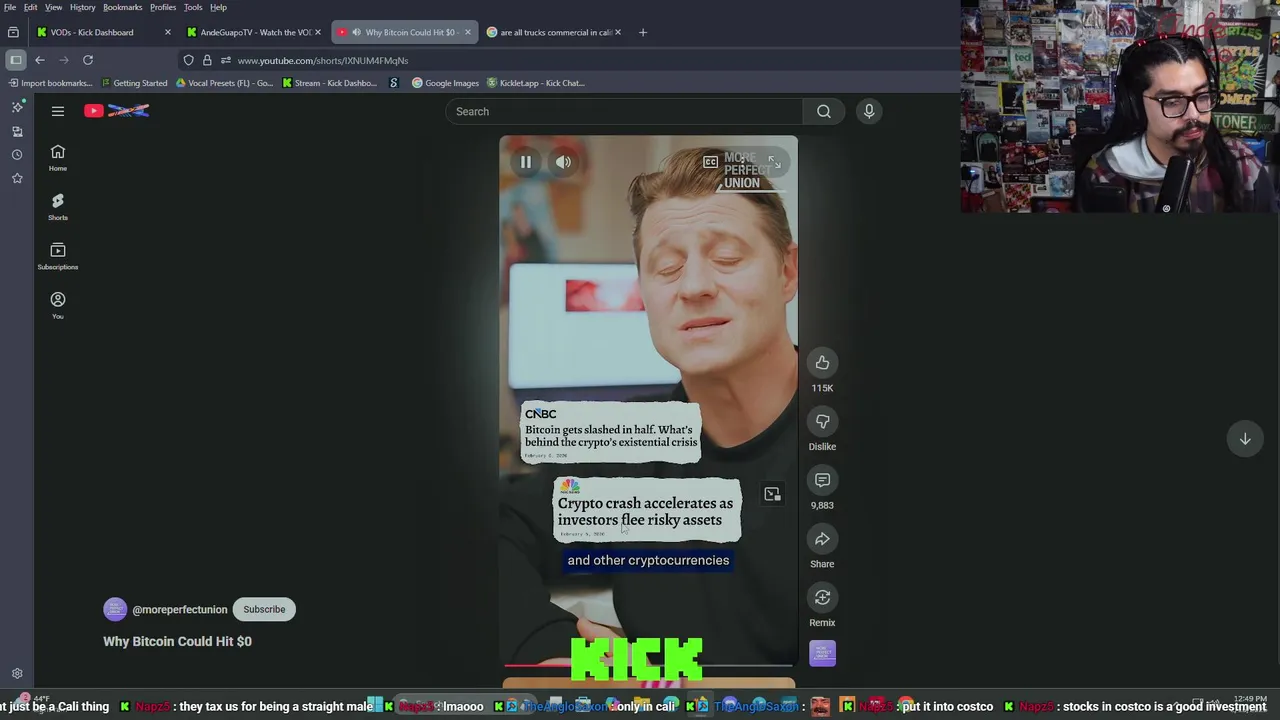
Task: Open @moreperfectunion channel link
Action: 180,609
